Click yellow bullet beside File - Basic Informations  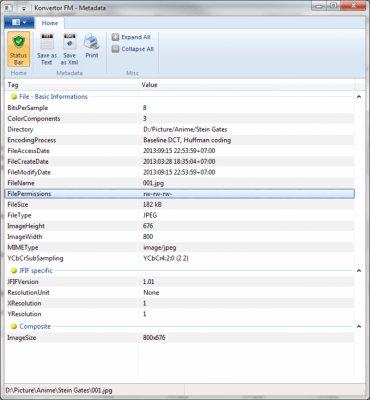tap(14, 97)
